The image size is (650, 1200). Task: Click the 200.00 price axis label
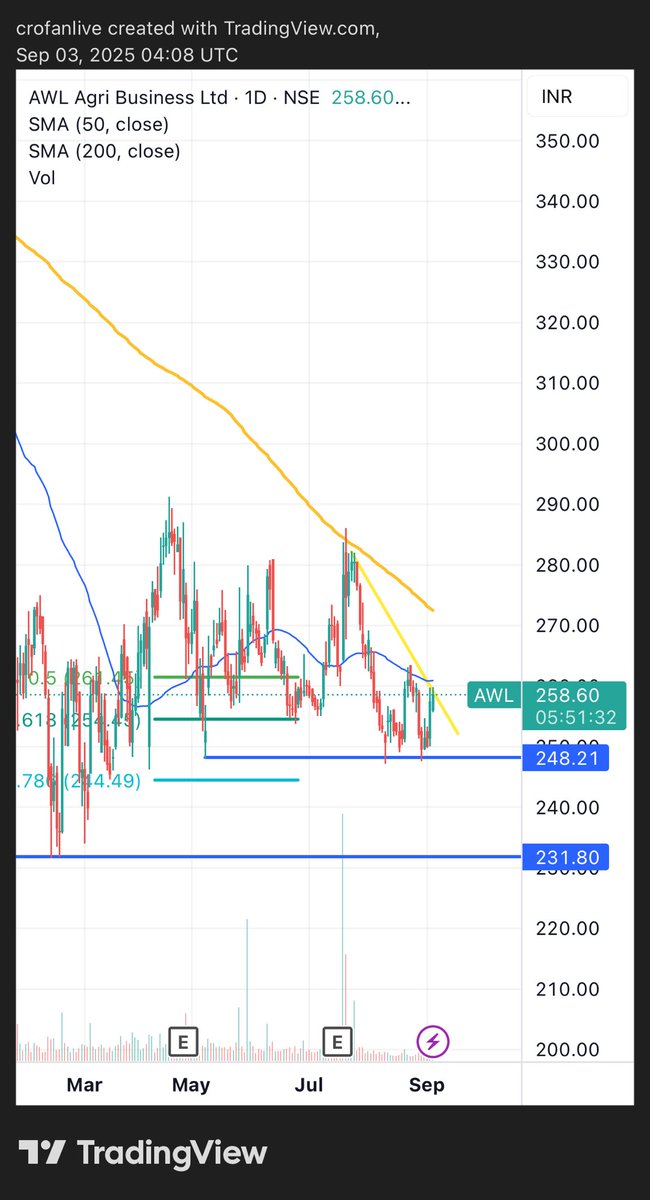[x=568, y=1049]
